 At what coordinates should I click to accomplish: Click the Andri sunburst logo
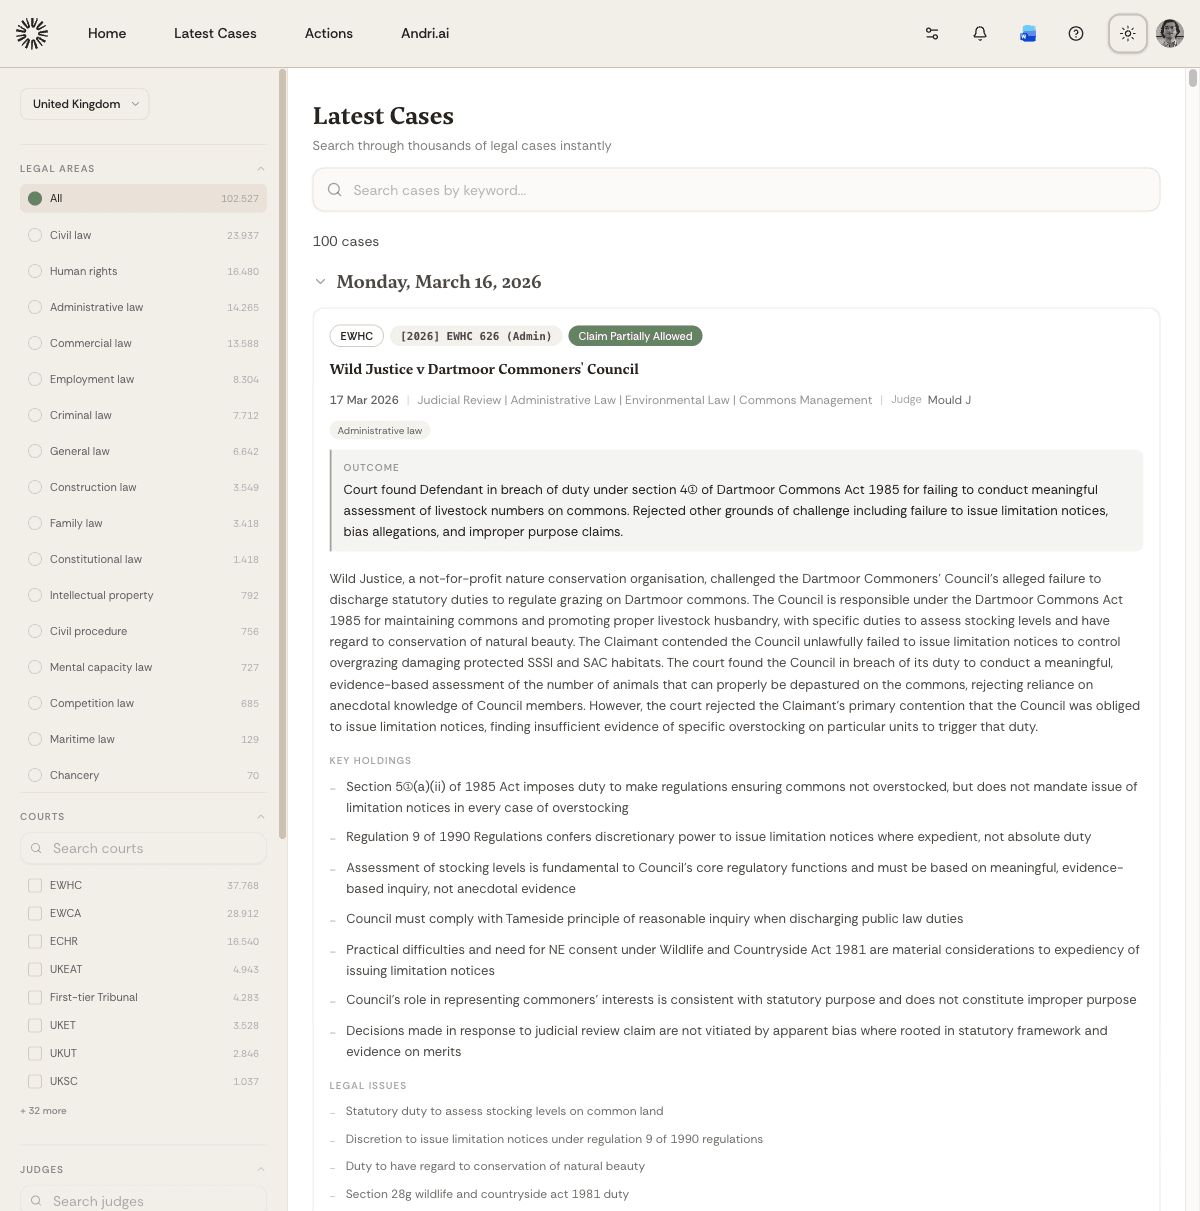(x=32, y=33)
